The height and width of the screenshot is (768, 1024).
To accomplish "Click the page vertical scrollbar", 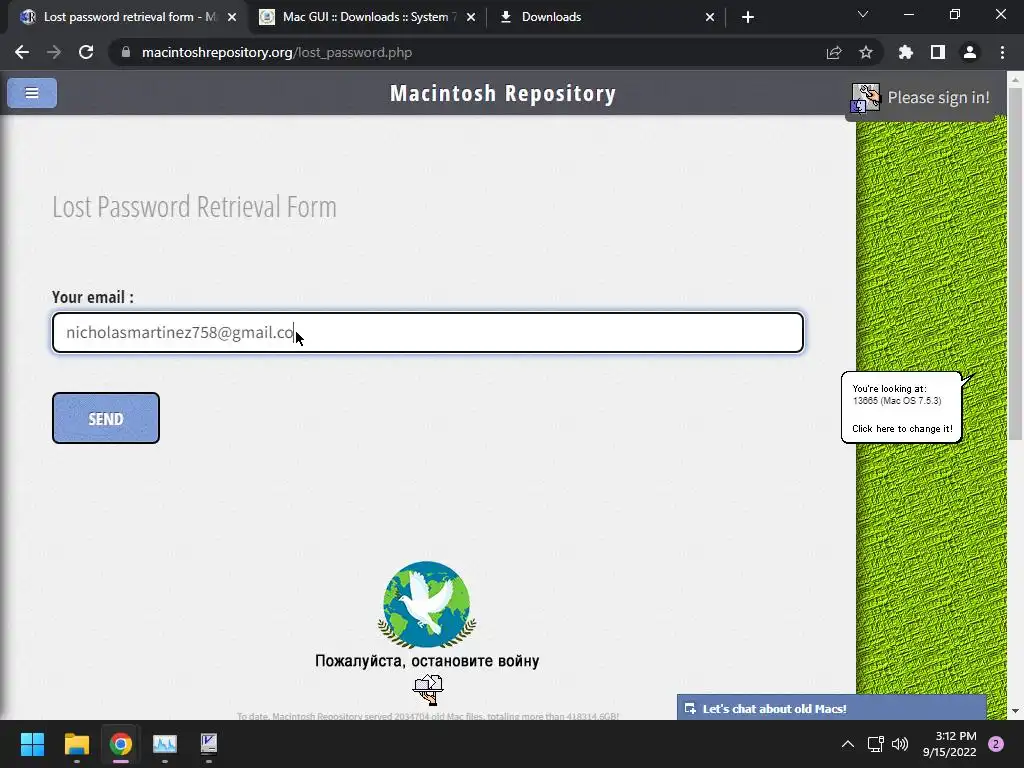I will coord(1015,264).
